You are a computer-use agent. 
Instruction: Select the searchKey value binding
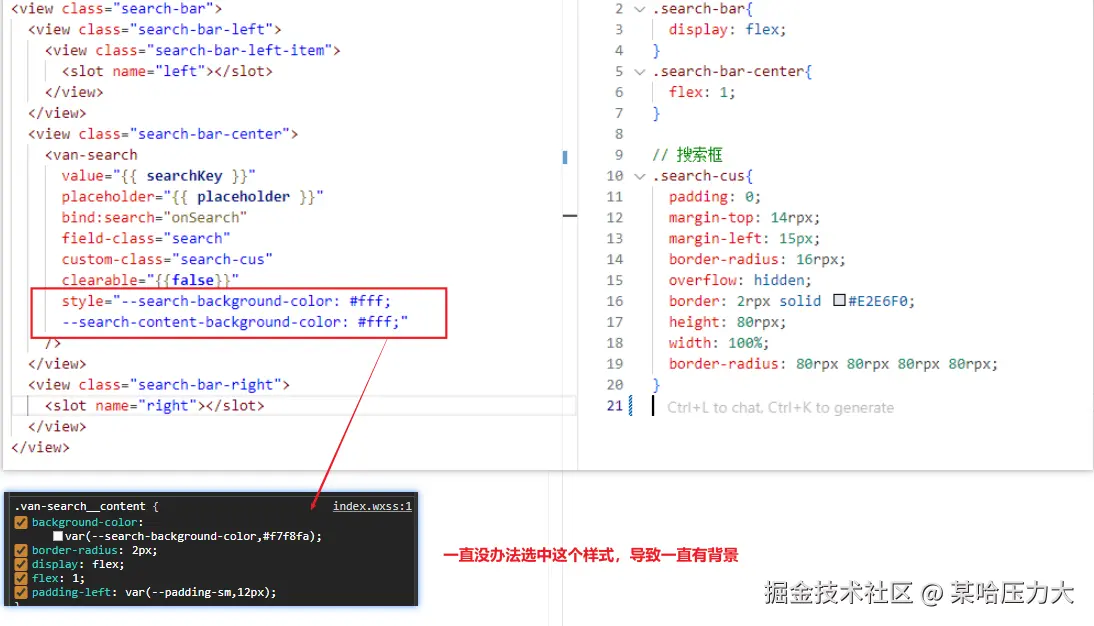click(x=184, y=175)
